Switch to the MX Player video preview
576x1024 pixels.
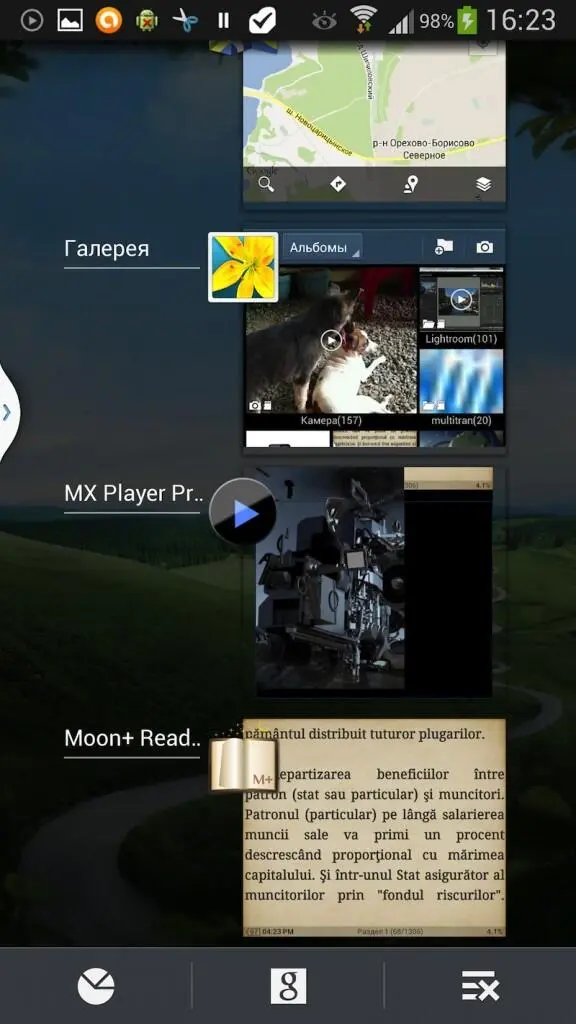374,581
